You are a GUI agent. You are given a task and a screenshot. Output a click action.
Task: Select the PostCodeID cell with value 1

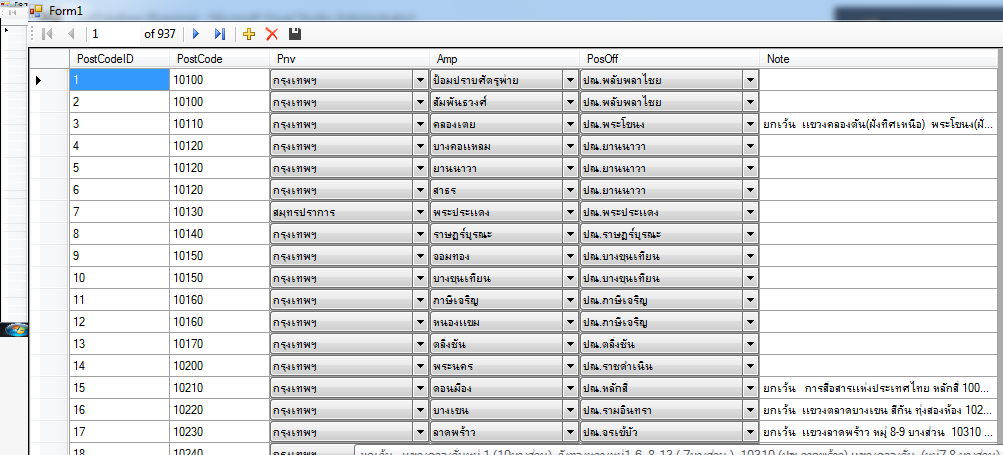120,80
